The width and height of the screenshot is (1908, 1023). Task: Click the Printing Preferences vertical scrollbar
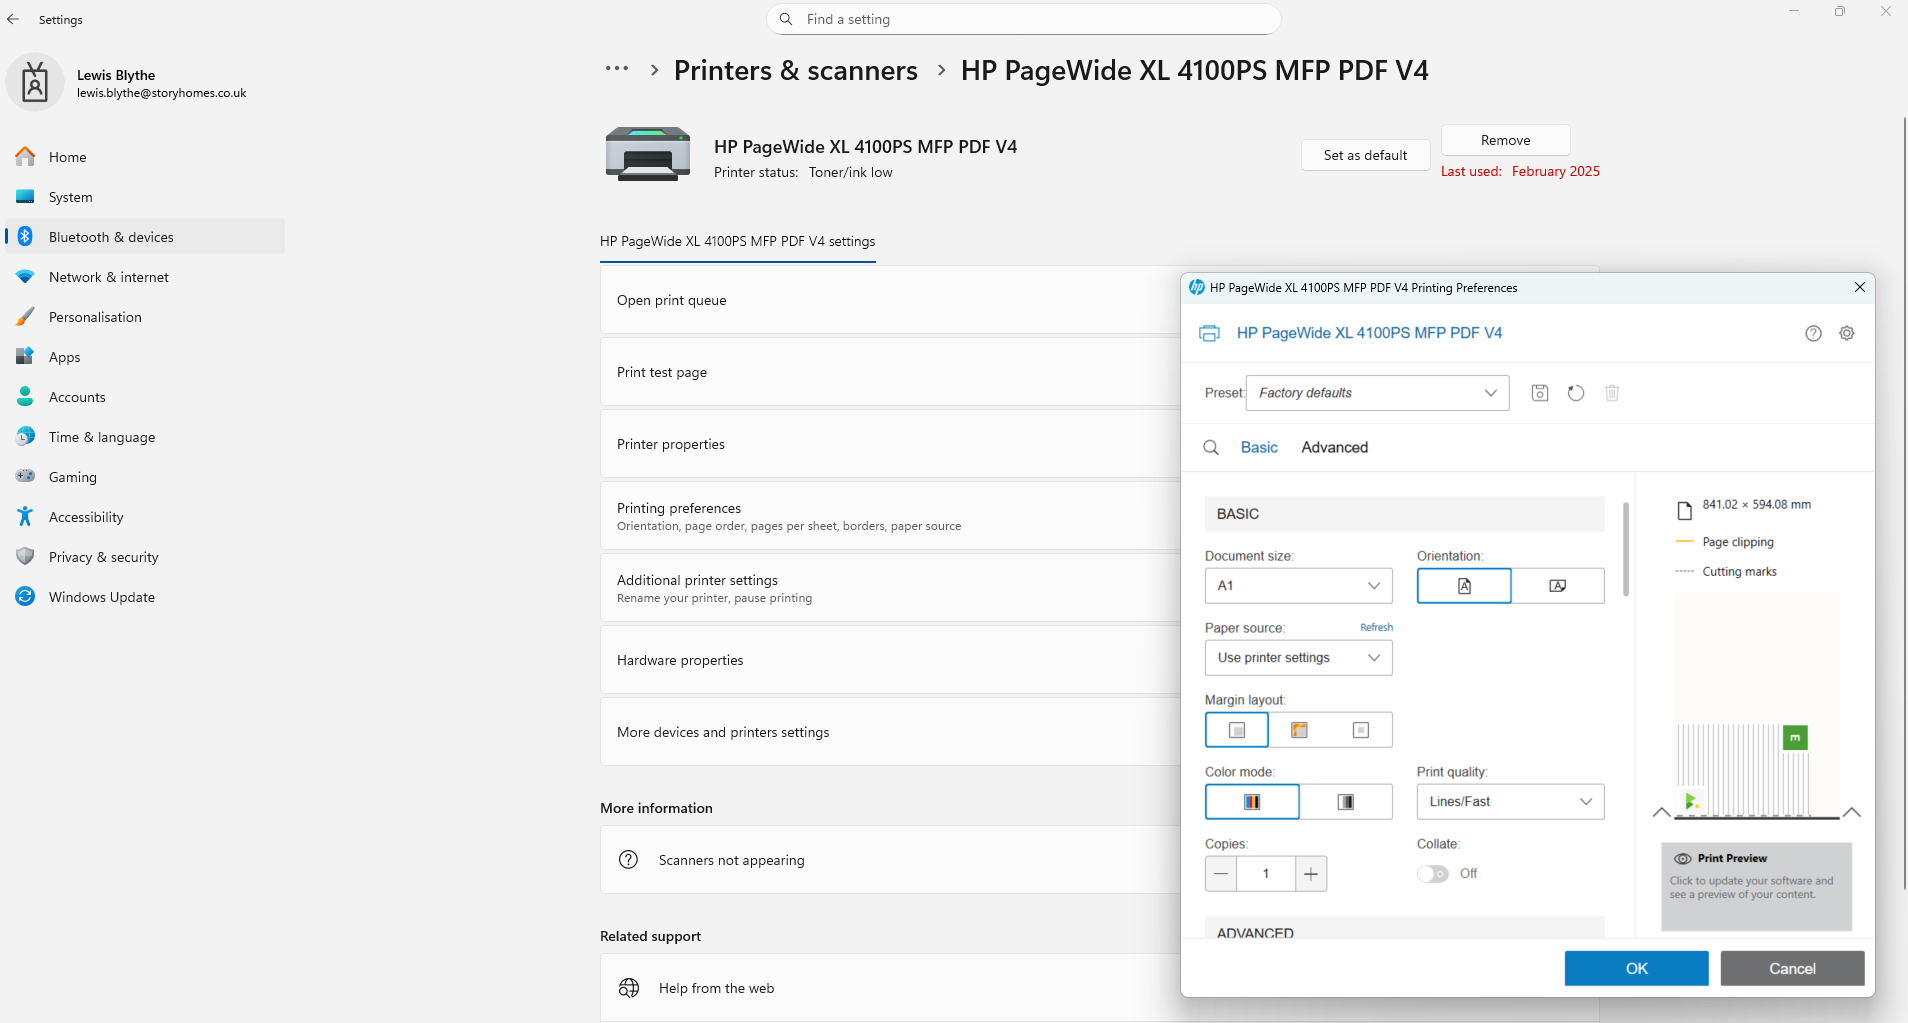[x=1626, y=549]
